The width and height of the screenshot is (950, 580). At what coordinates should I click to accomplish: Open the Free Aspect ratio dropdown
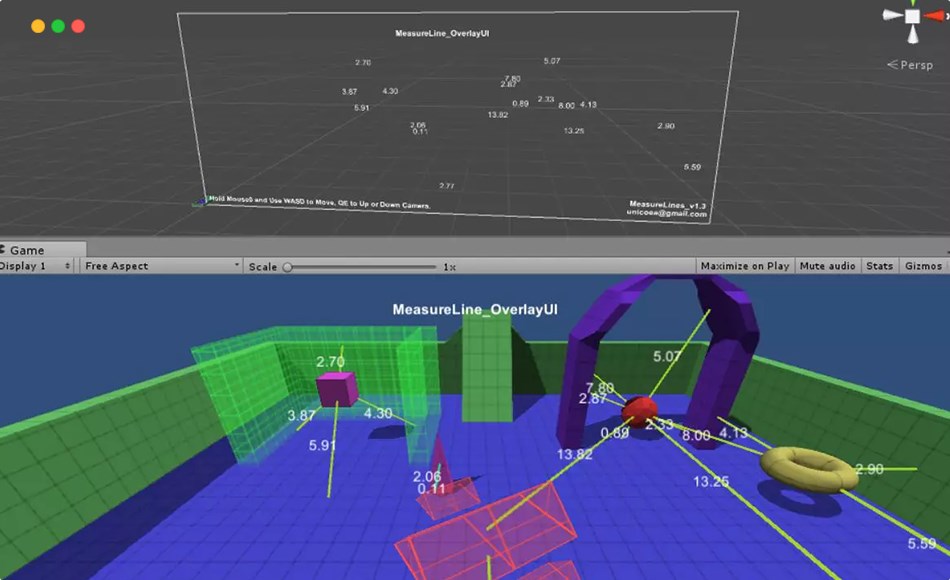click(160, 266)
